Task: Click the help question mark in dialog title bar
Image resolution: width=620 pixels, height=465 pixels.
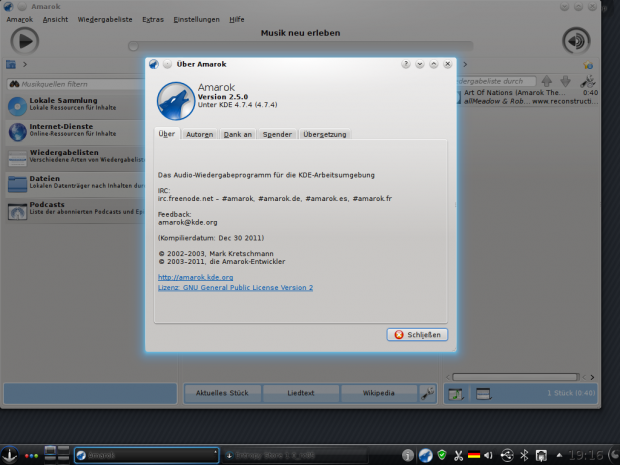Action: [406, 64]
